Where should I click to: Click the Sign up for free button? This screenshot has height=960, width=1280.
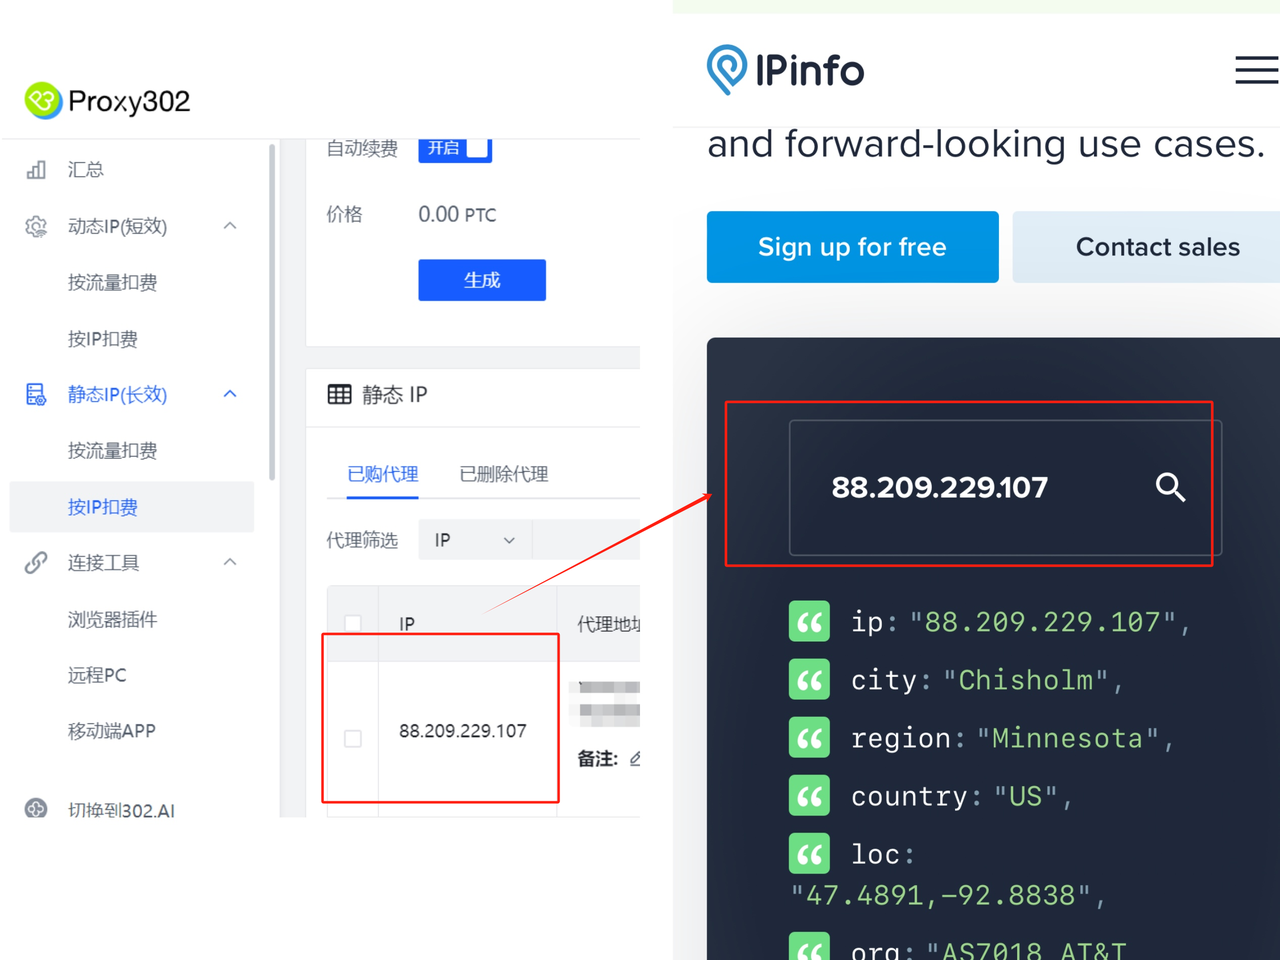(x=852, y=247)
